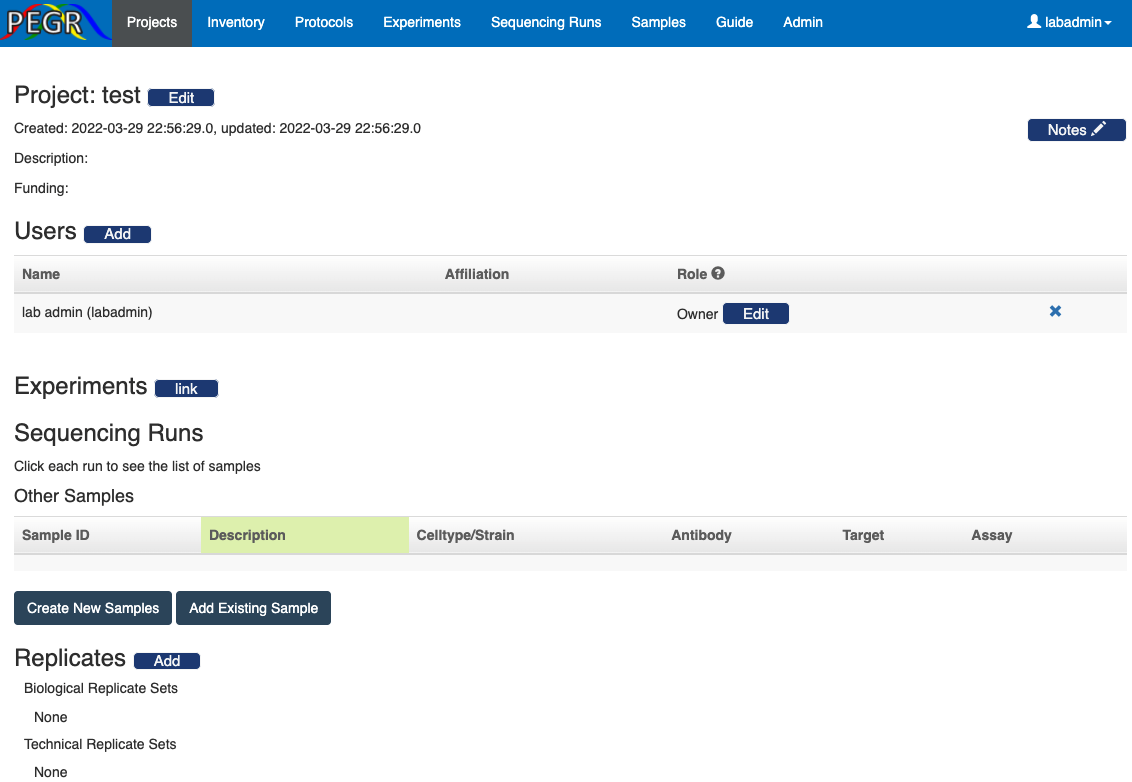The height and width of the screenshot is (782, 1132).
Task: Show Role help question mark icon
Action: coord(718,273)
